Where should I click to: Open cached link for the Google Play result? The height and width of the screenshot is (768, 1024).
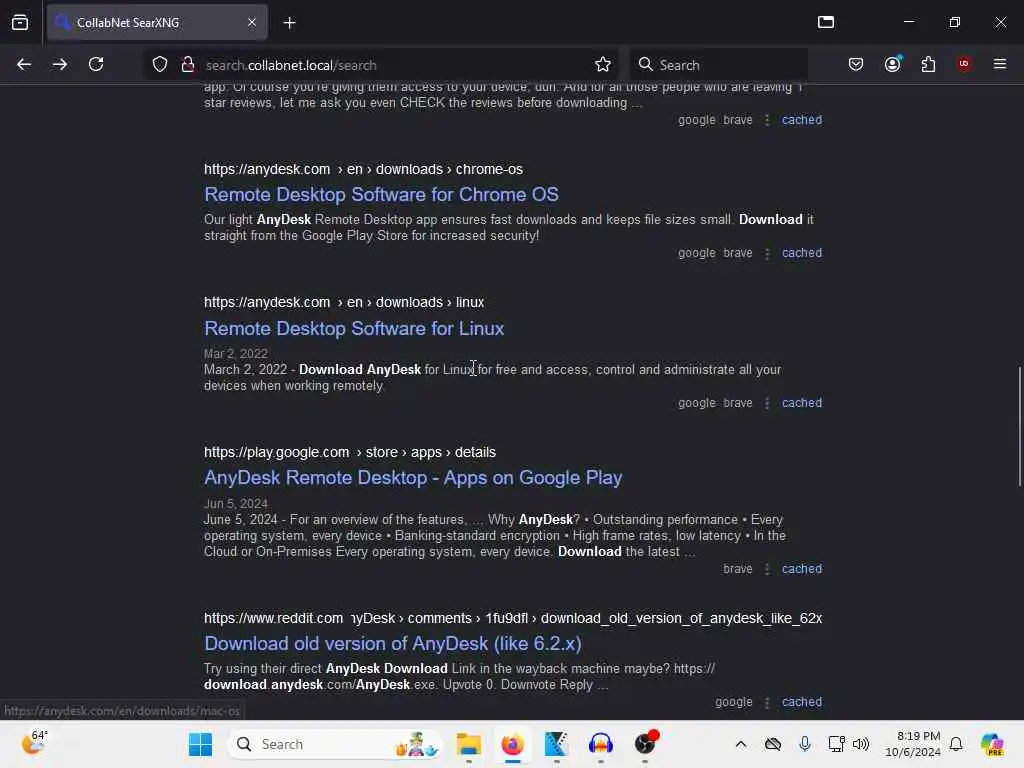(x=802, y=569)
